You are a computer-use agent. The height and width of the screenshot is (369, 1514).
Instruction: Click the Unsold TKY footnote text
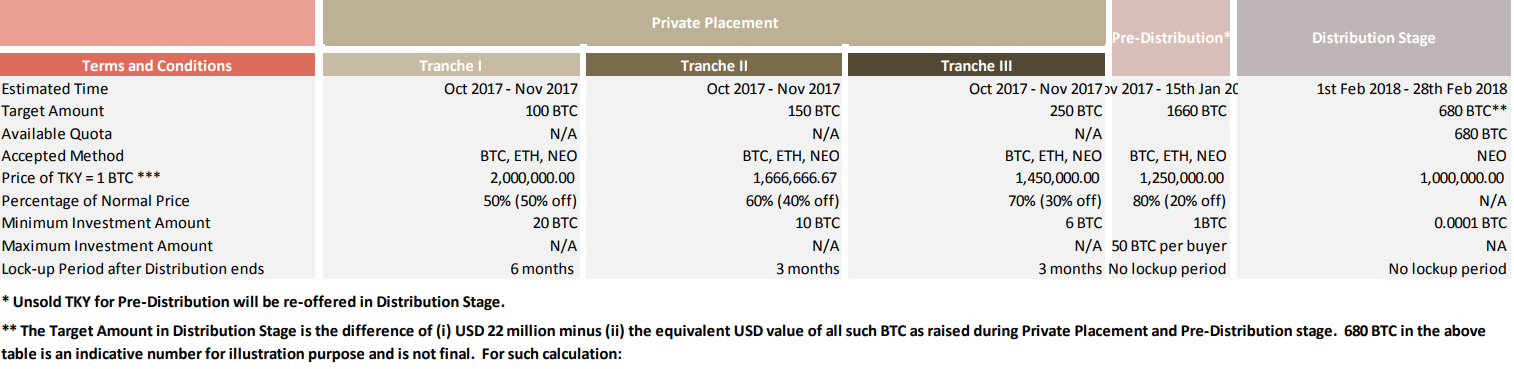pos(253,301)
